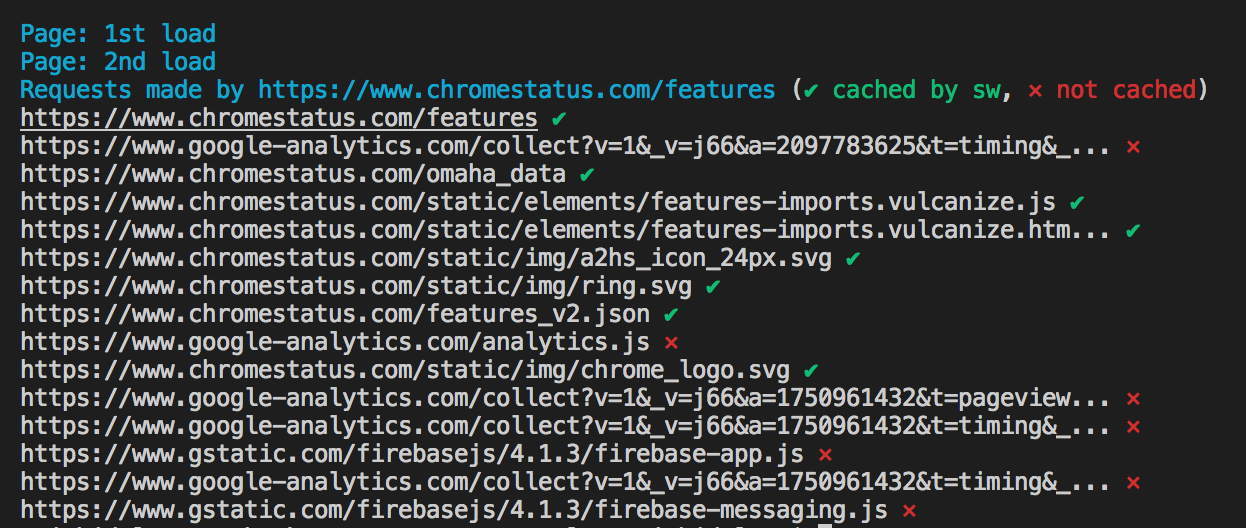Click the red cross in the "not cached" legend
Image resolution: width=1246 pixels, height=528 pixels.
1035,90
